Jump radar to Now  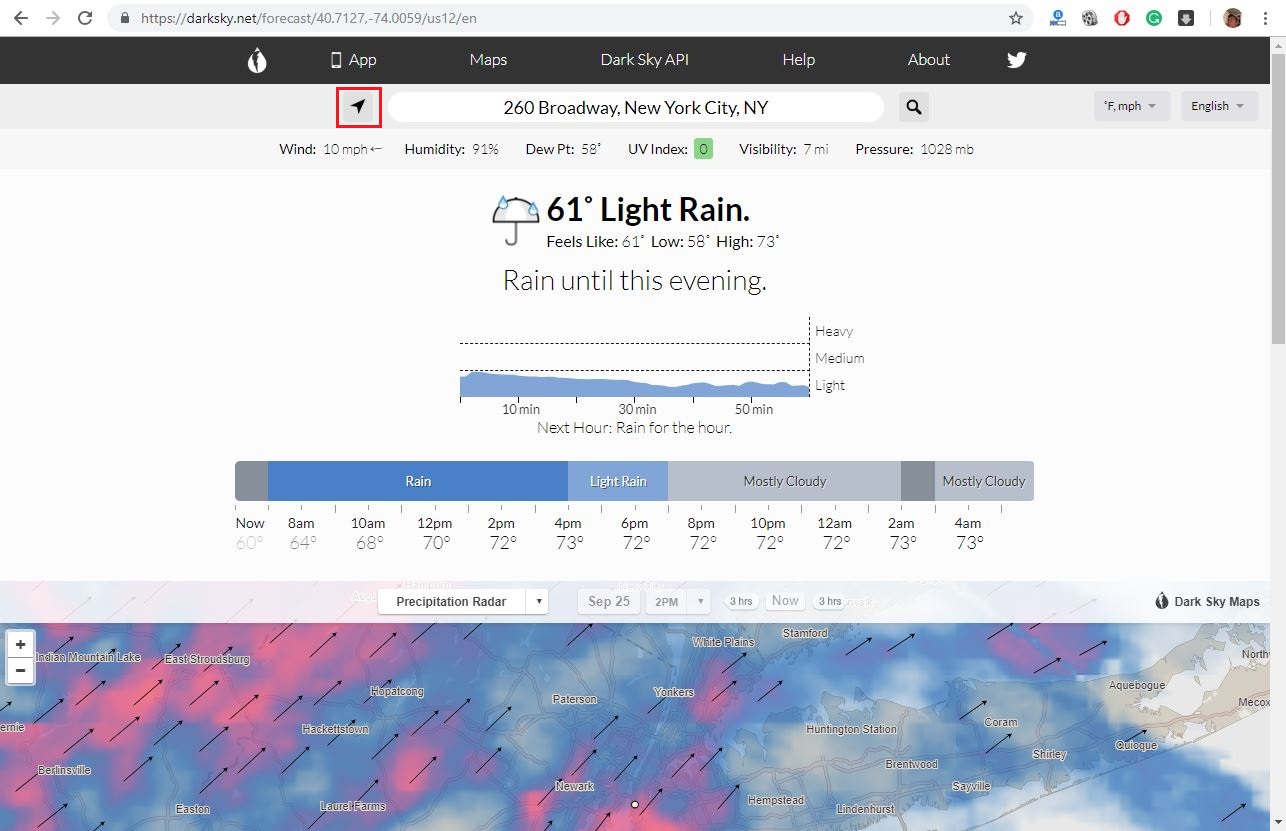pos(785,601)
